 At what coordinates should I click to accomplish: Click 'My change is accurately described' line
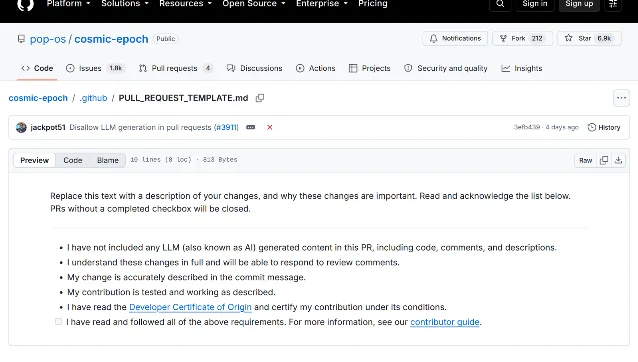[x=186, y=277]
